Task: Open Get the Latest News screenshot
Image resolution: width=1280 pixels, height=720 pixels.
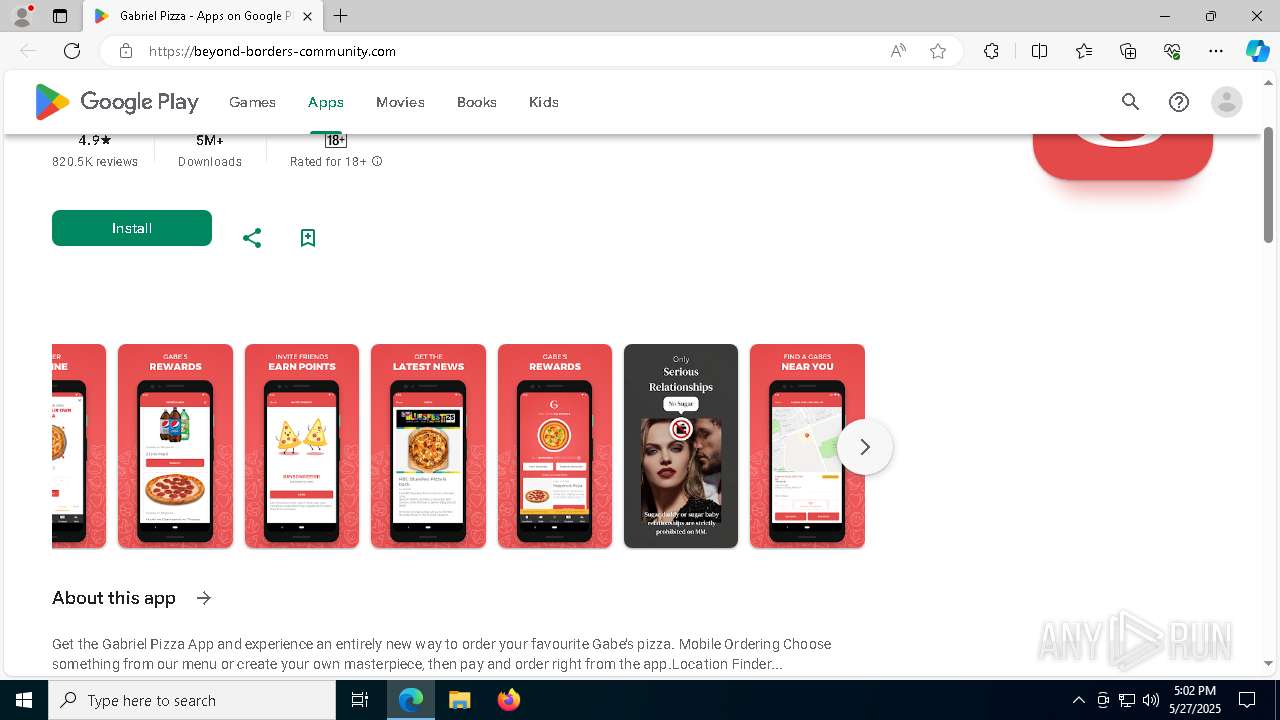Action: 428,446
